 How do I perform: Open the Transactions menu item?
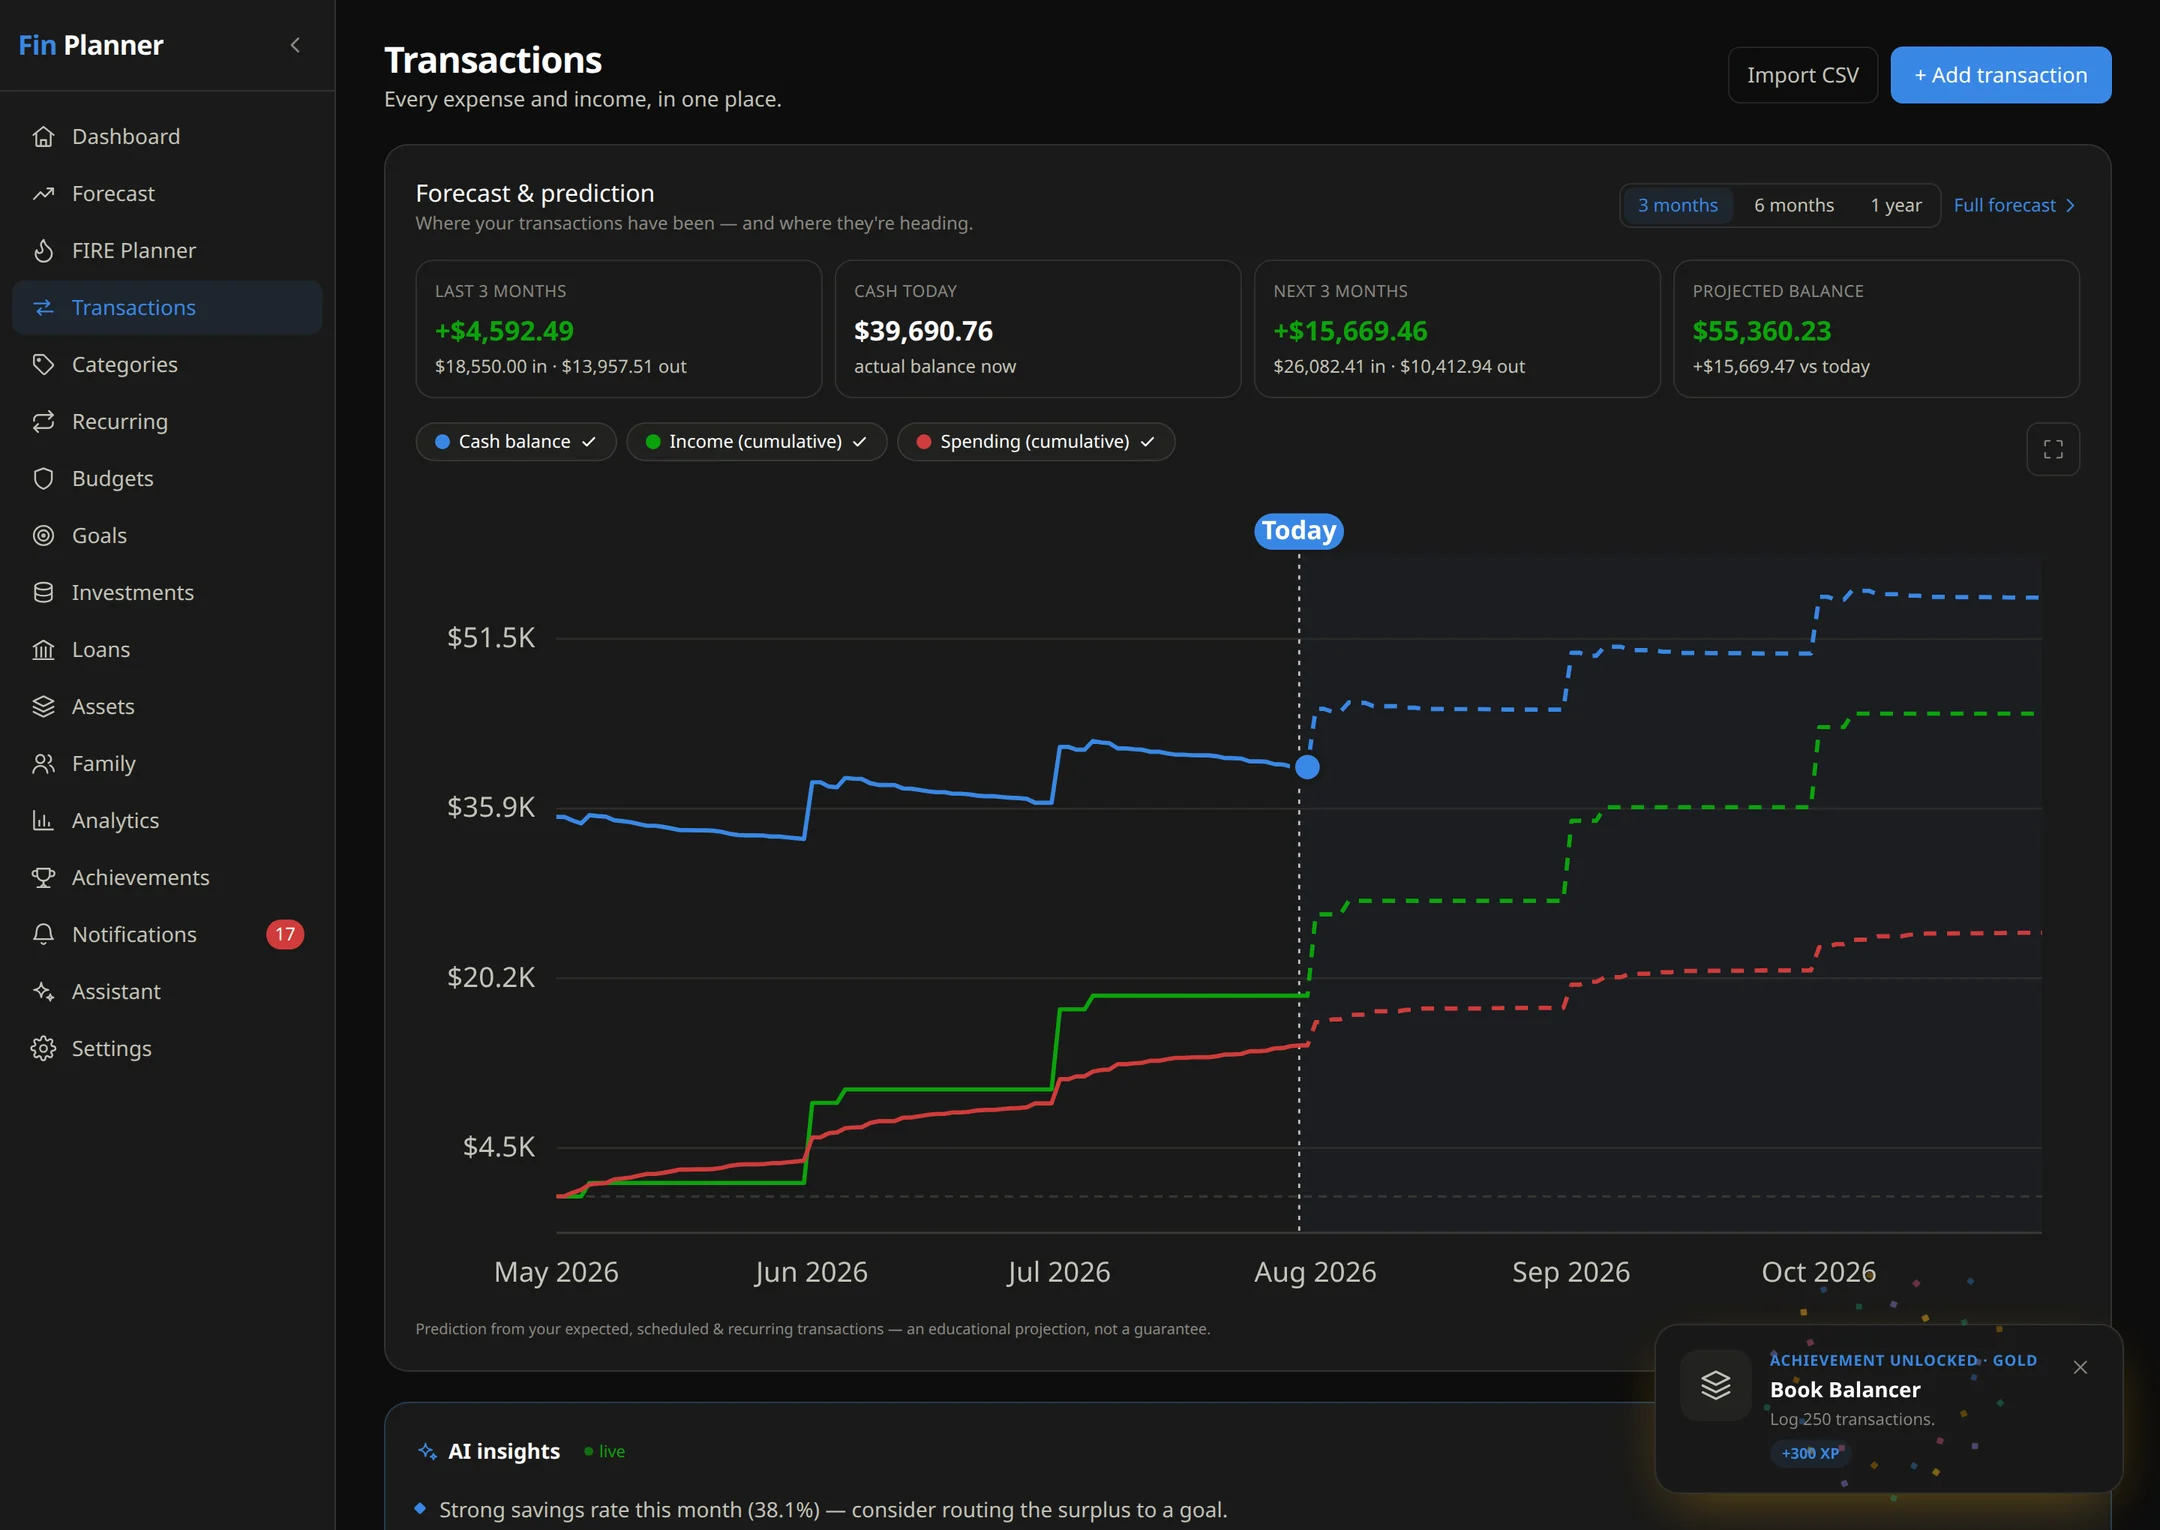[x=167, y=308]
